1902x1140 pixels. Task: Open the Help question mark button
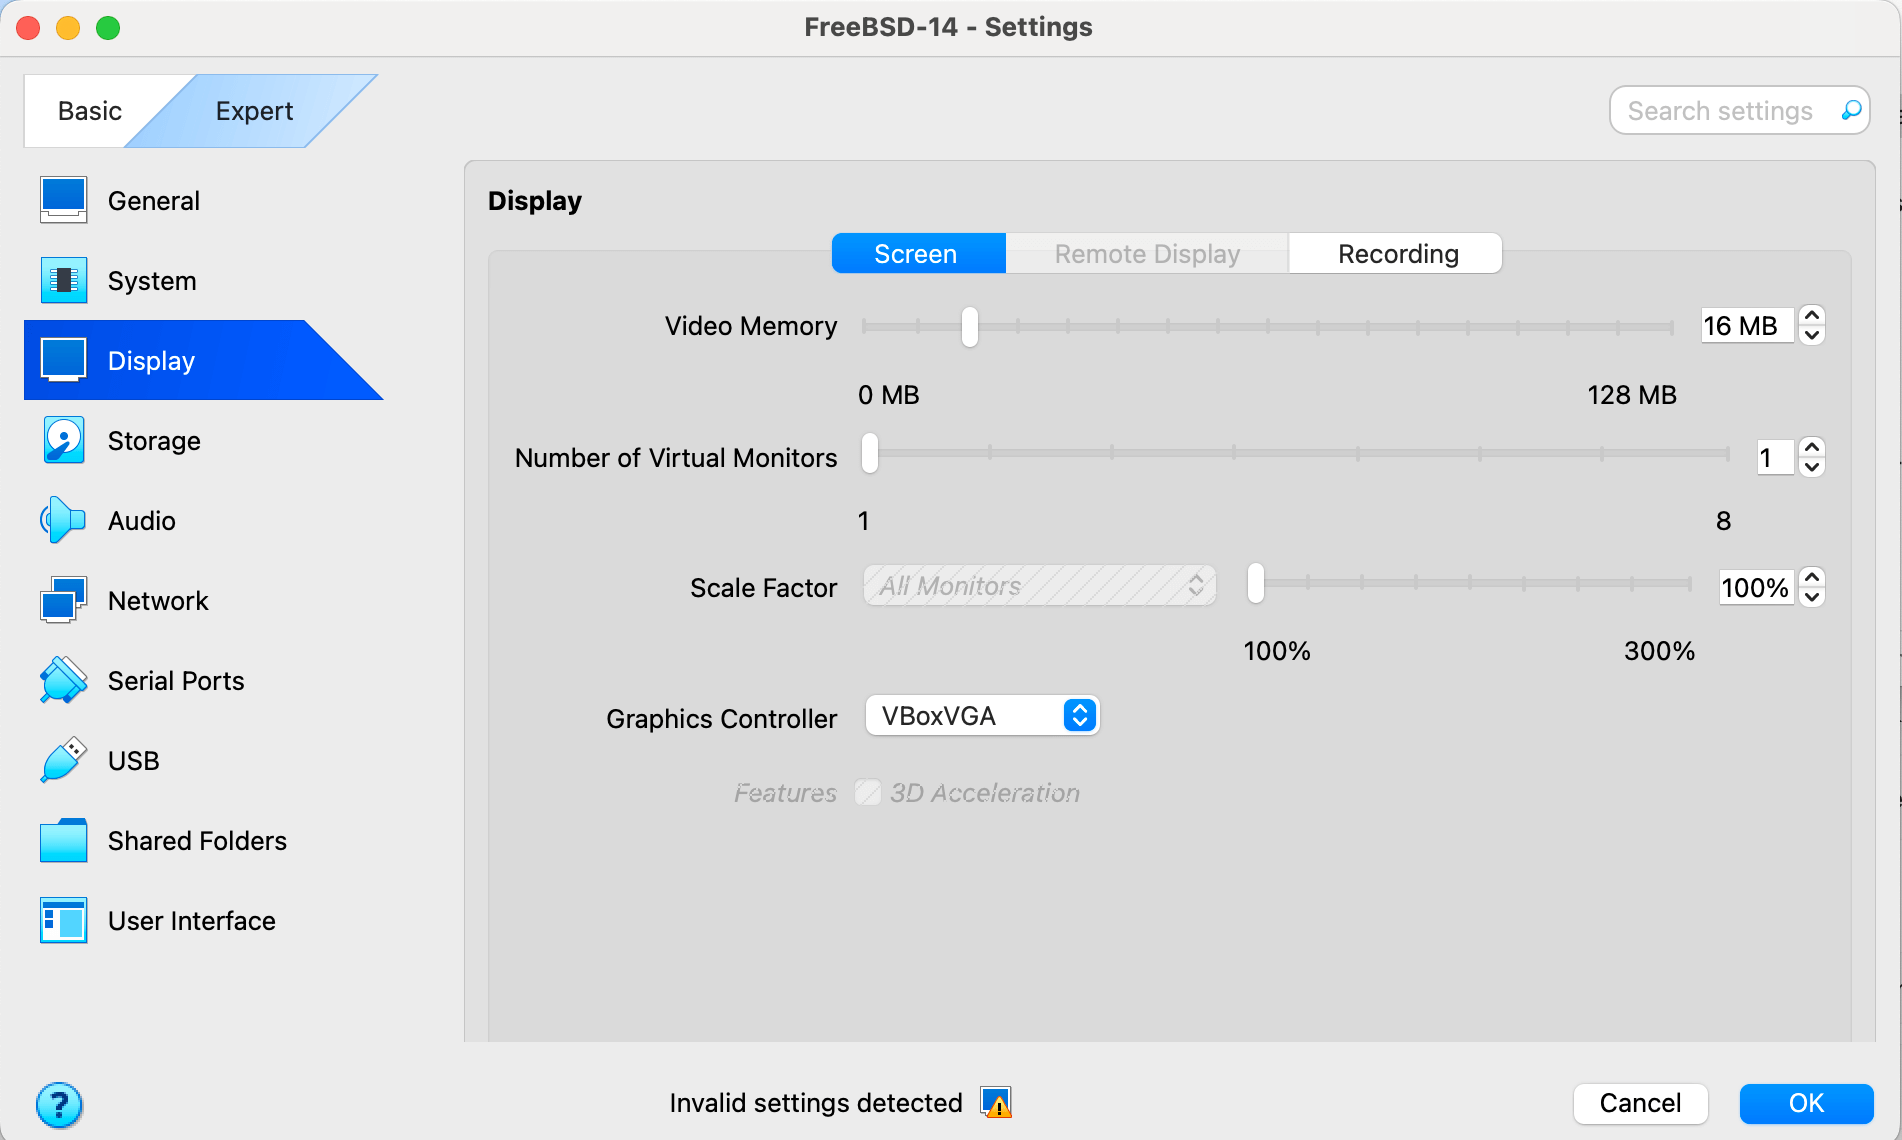pyautogui.click(x=60, y=1105)
